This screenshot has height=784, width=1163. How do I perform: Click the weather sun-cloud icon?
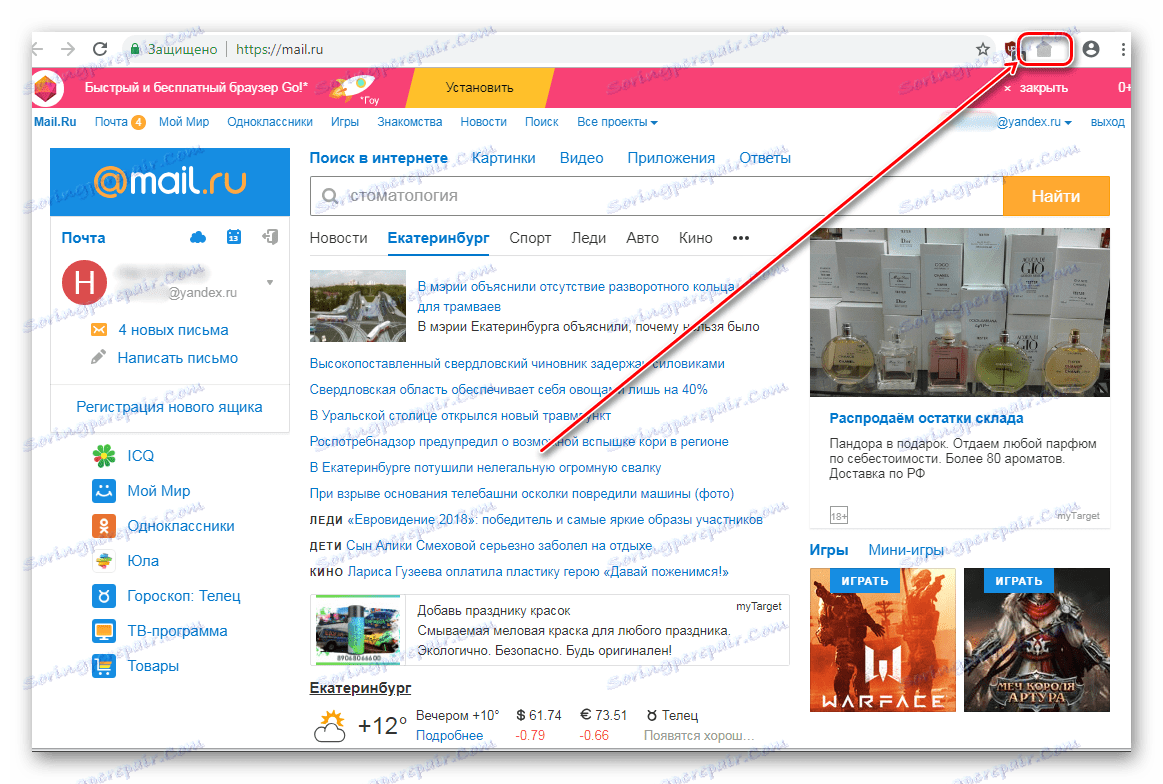330,725
